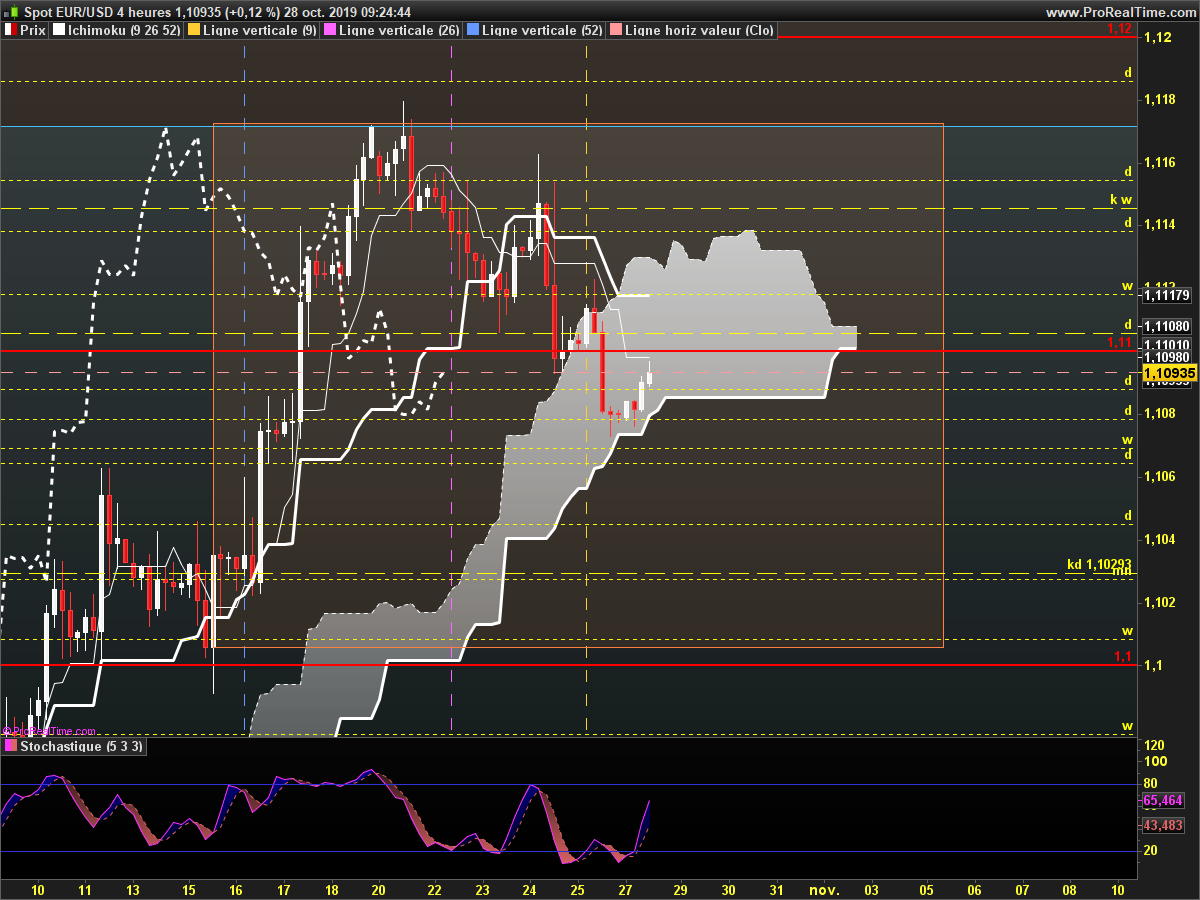Image resolution: width=1200 pixels, height=900 pixels.
Task: Click the blue Ligne verticale (52) swatch
Action: tap(473, 30)
